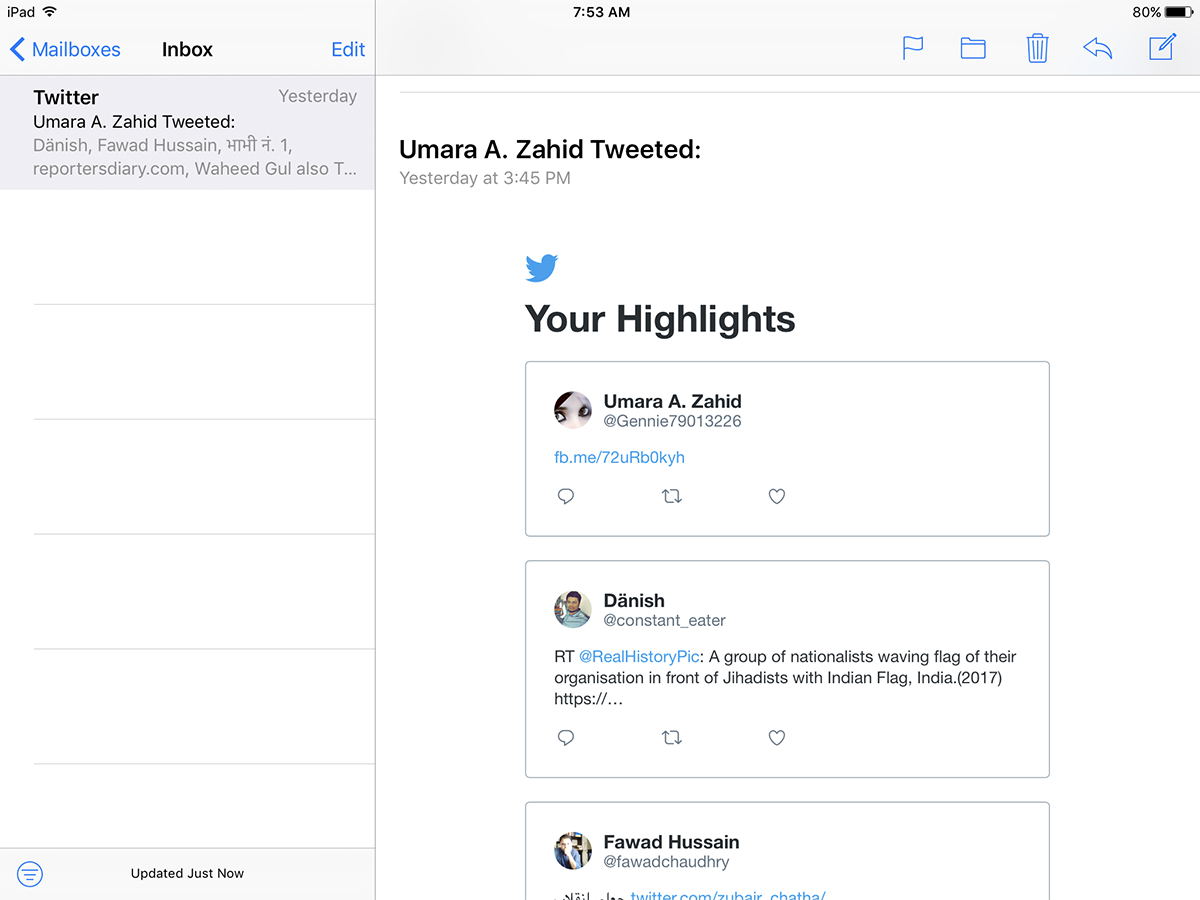Click the "Your Highlights" heading
Screen dimensions: 1200x900
[x=660, y=319]
